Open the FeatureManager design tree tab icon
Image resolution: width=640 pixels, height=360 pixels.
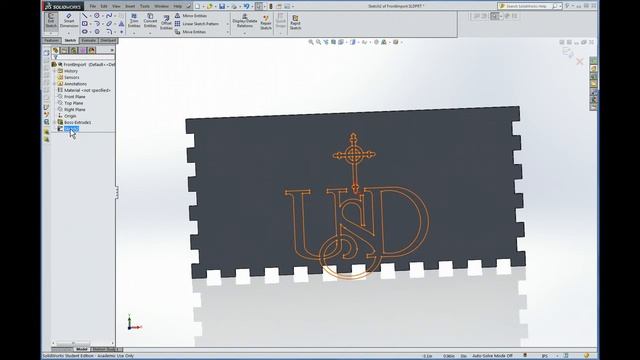56,50
